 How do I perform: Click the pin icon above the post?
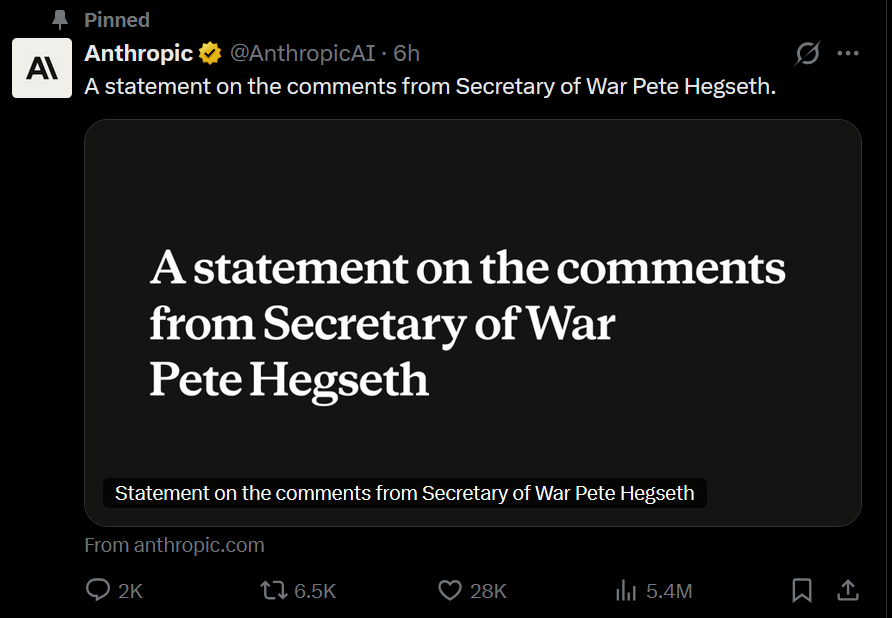pos(60,20)
